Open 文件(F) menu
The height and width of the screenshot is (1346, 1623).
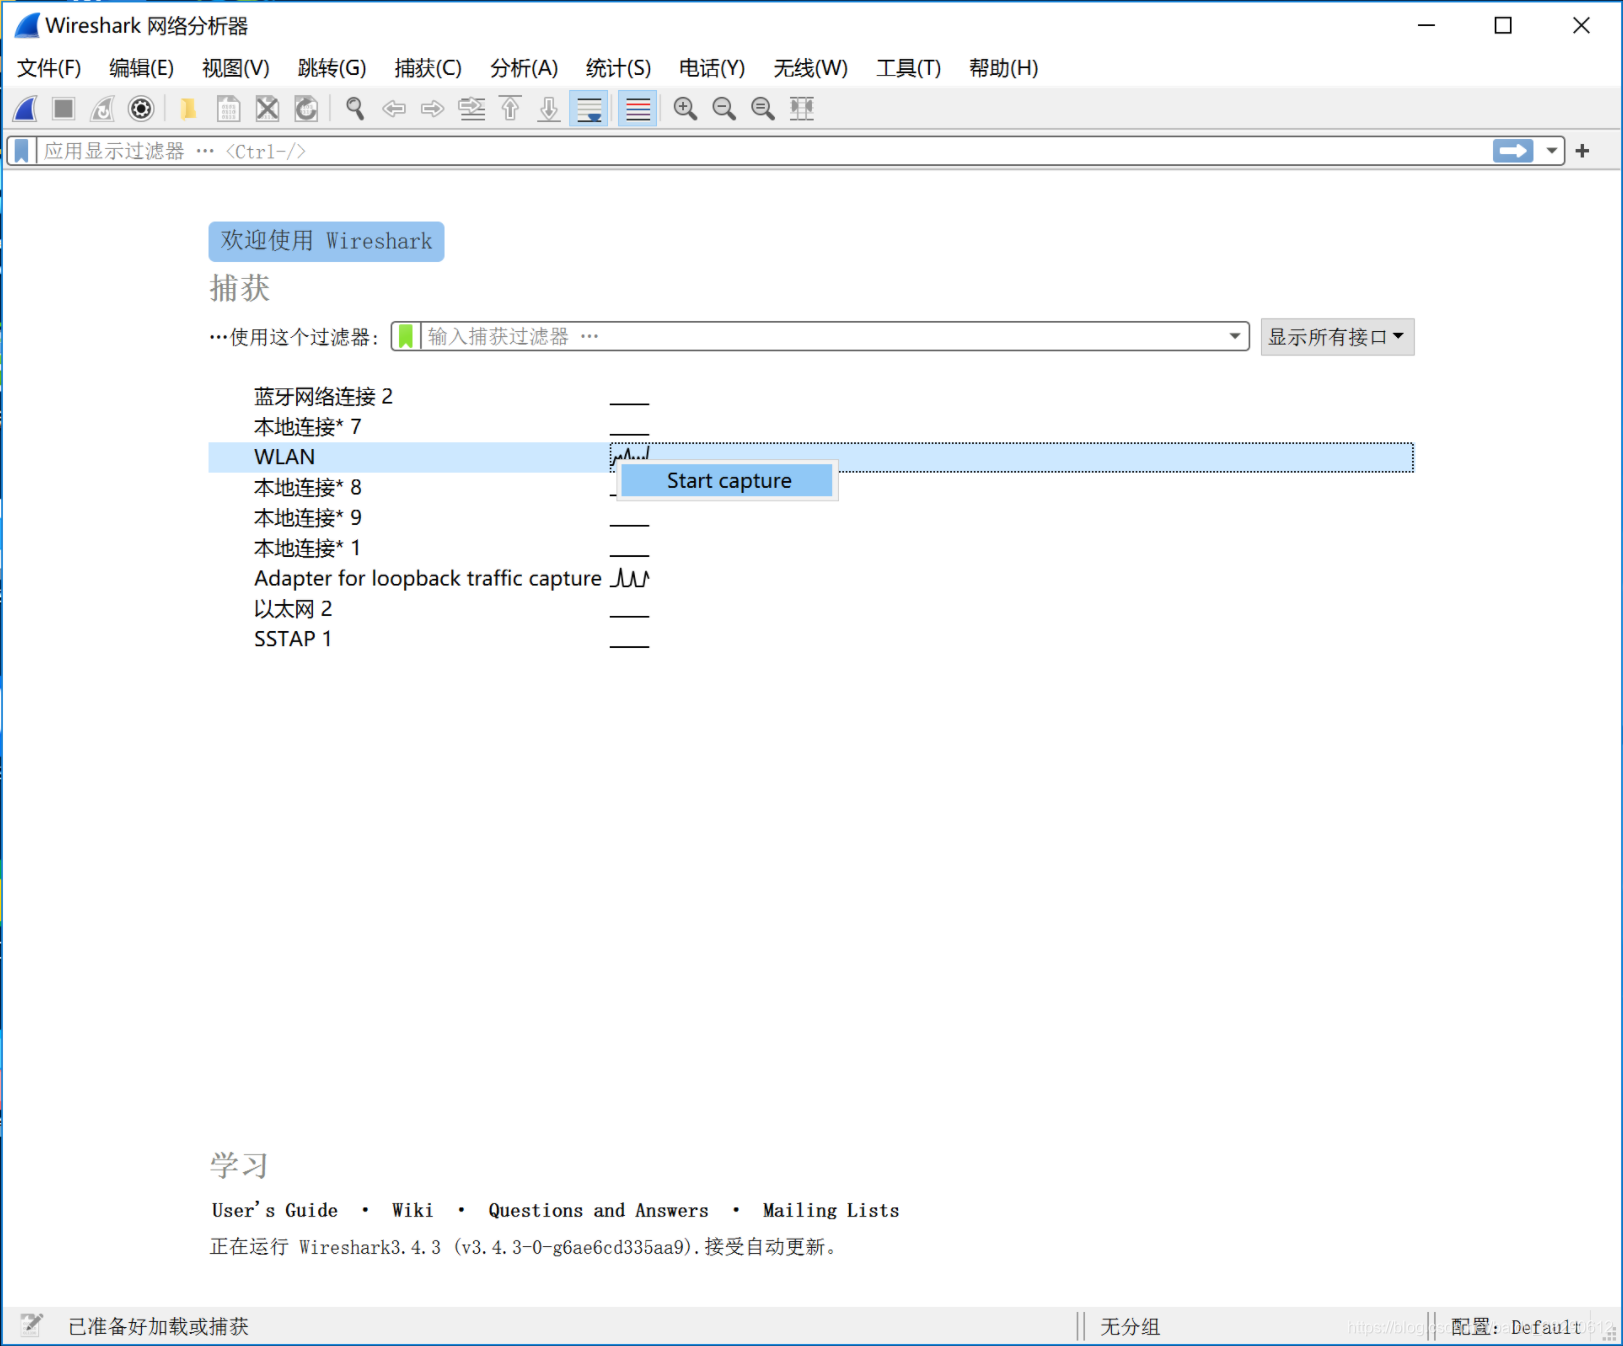pyautogui.click(x=49, y=68)
